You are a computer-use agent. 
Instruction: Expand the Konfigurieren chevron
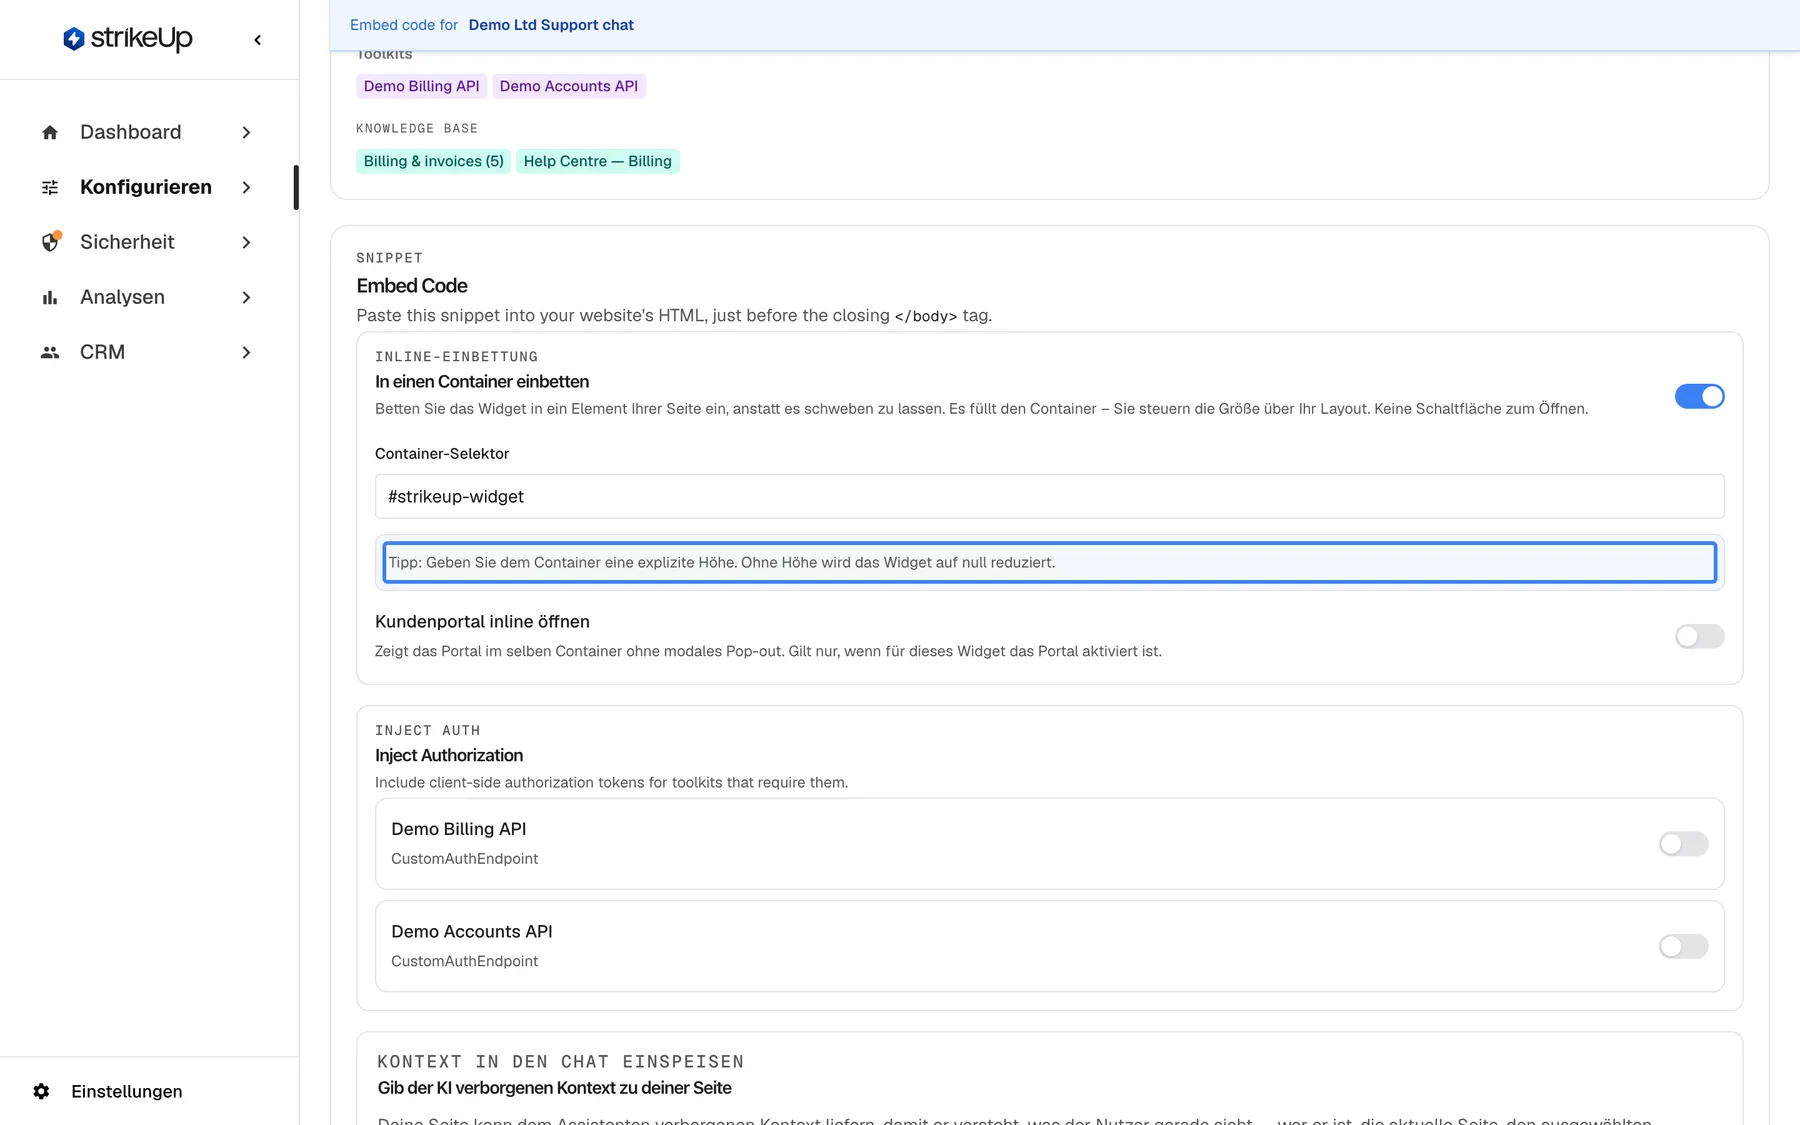coord(246,187)
